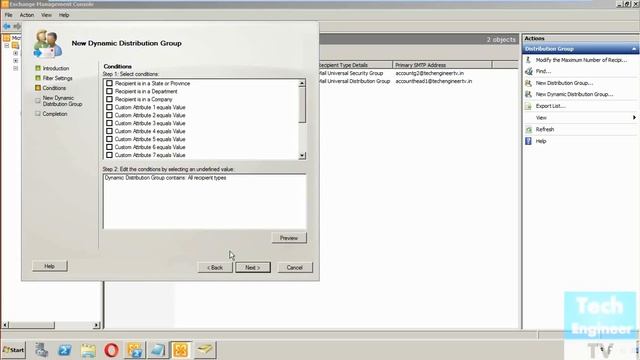Open Help in Actions pane

coord(541,141)
